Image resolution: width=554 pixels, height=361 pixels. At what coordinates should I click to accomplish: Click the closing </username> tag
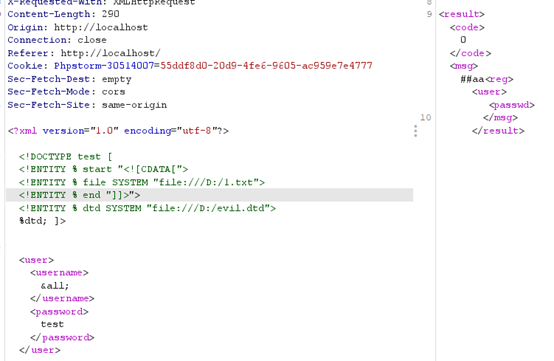[62, 298]
